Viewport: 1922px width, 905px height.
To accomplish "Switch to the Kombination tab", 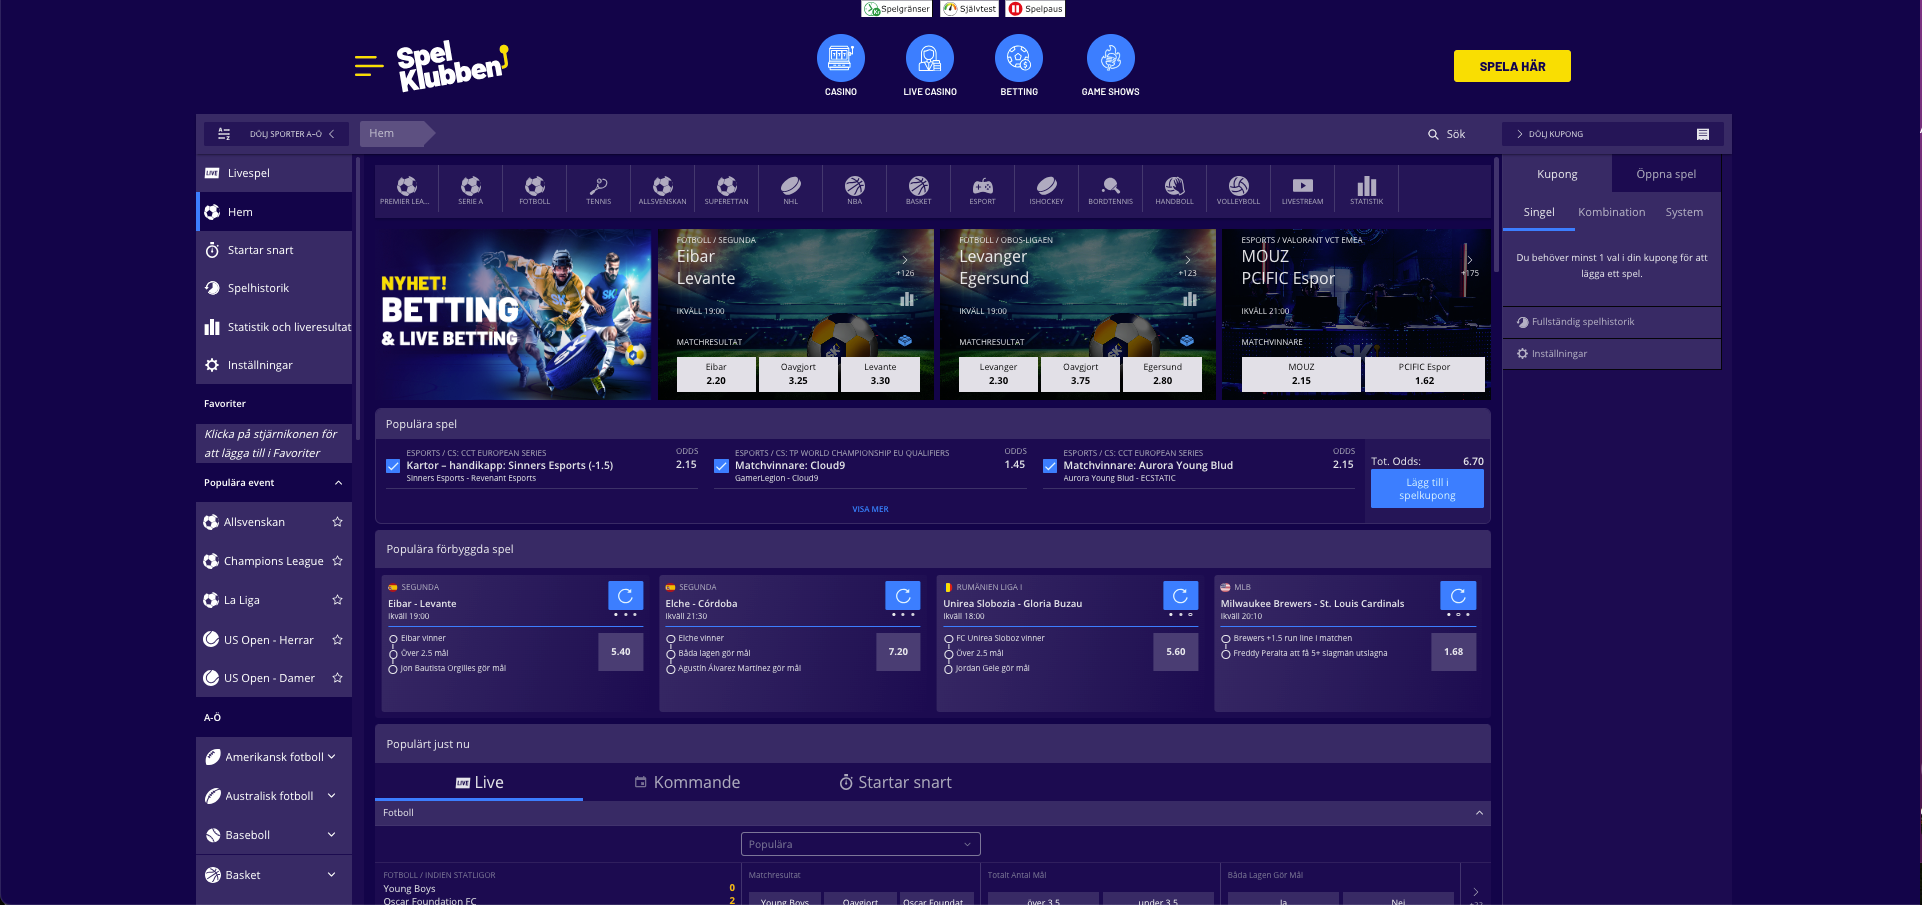I will click(x=1611, y=212).
